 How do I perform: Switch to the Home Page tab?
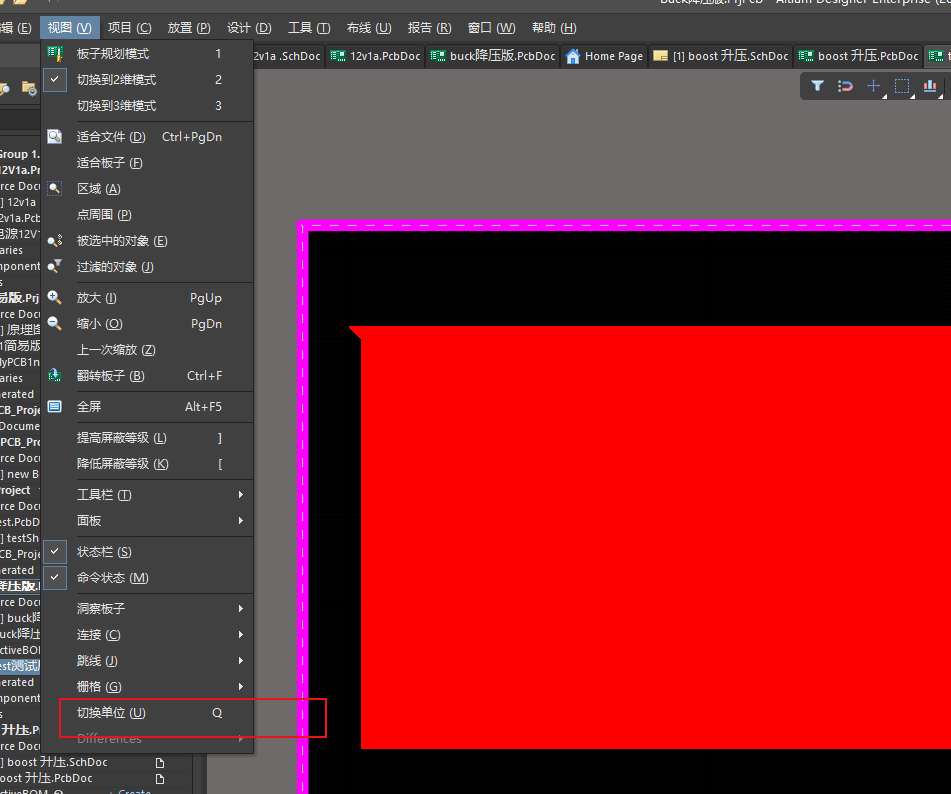(x=604, y=56)
